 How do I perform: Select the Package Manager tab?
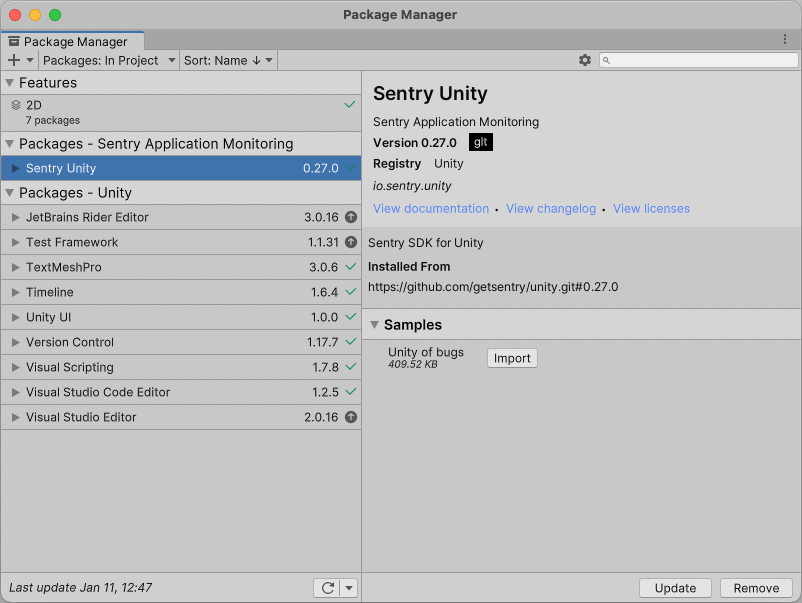[73, 41]
